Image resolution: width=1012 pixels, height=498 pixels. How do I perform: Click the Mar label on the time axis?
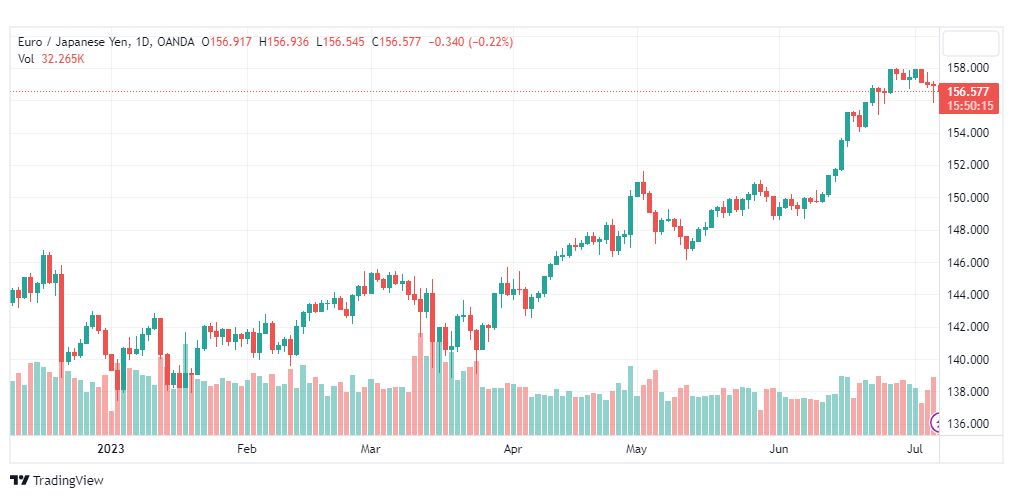click(x=370, y=449)
